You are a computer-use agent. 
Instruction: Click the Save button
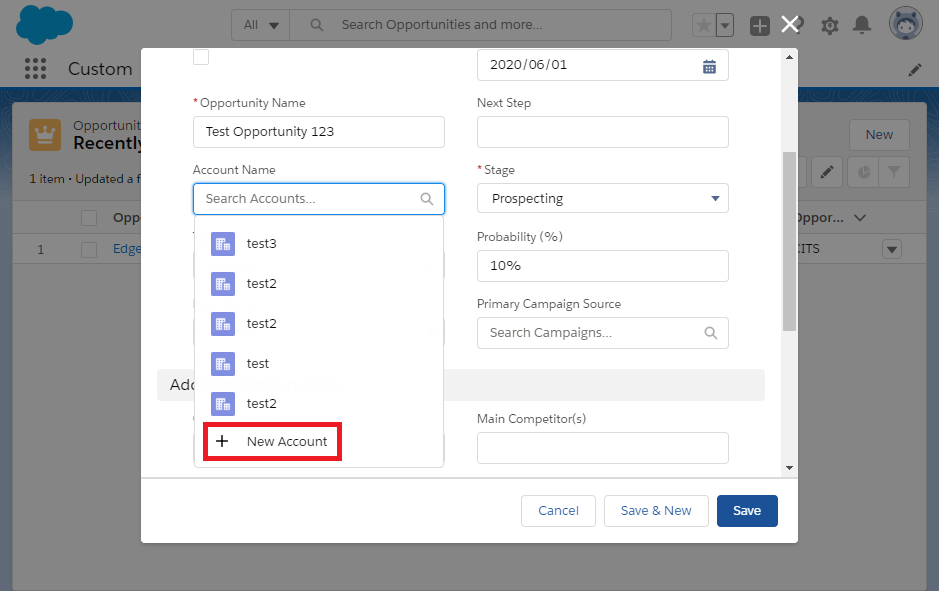746,510
